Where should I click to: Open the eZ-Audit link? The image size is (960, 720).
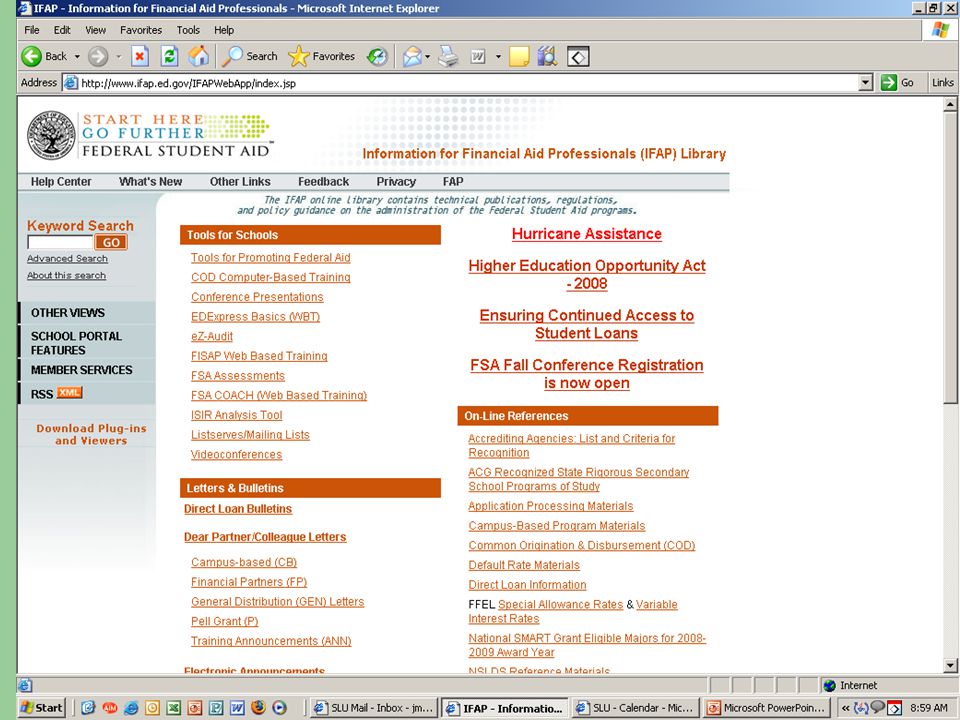[x=212, y=336]
